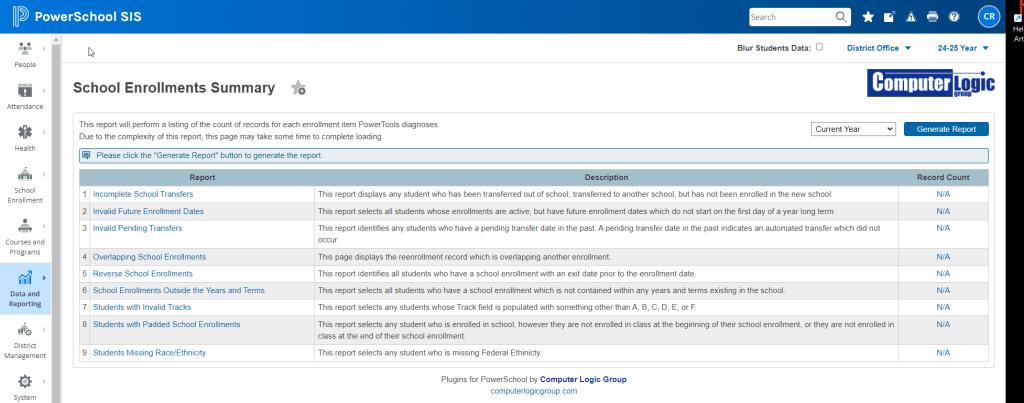The image size is (1024, 403).
Task: Click N/A count for Incomplete School Transfers
Action: 943,195
